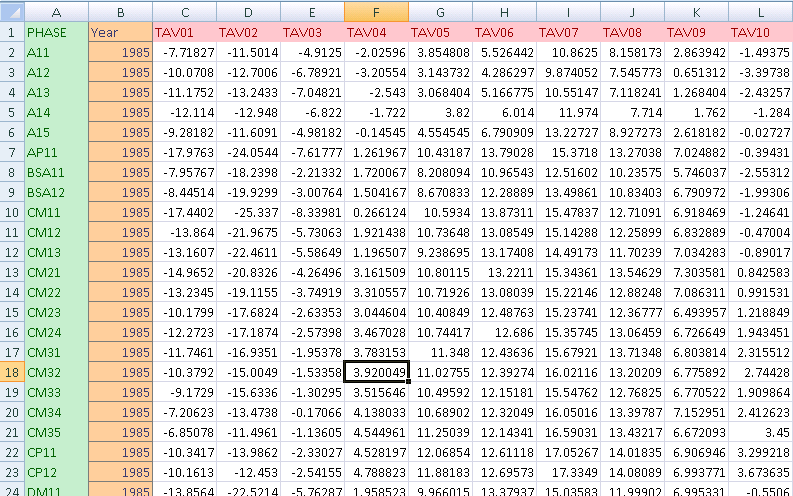793x496 pixels.
Task: Select row 10 header
Action: [11, 212]
